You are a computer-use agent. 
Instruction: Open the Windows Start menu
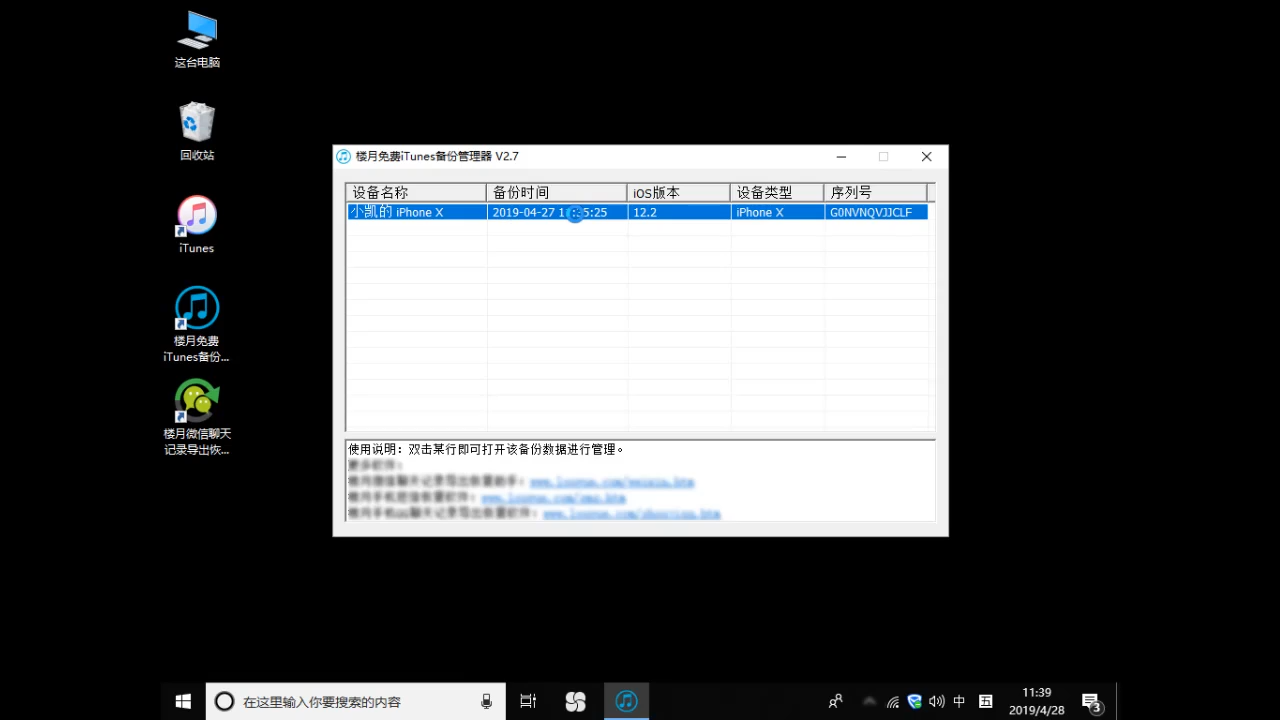tap(183, 701)
